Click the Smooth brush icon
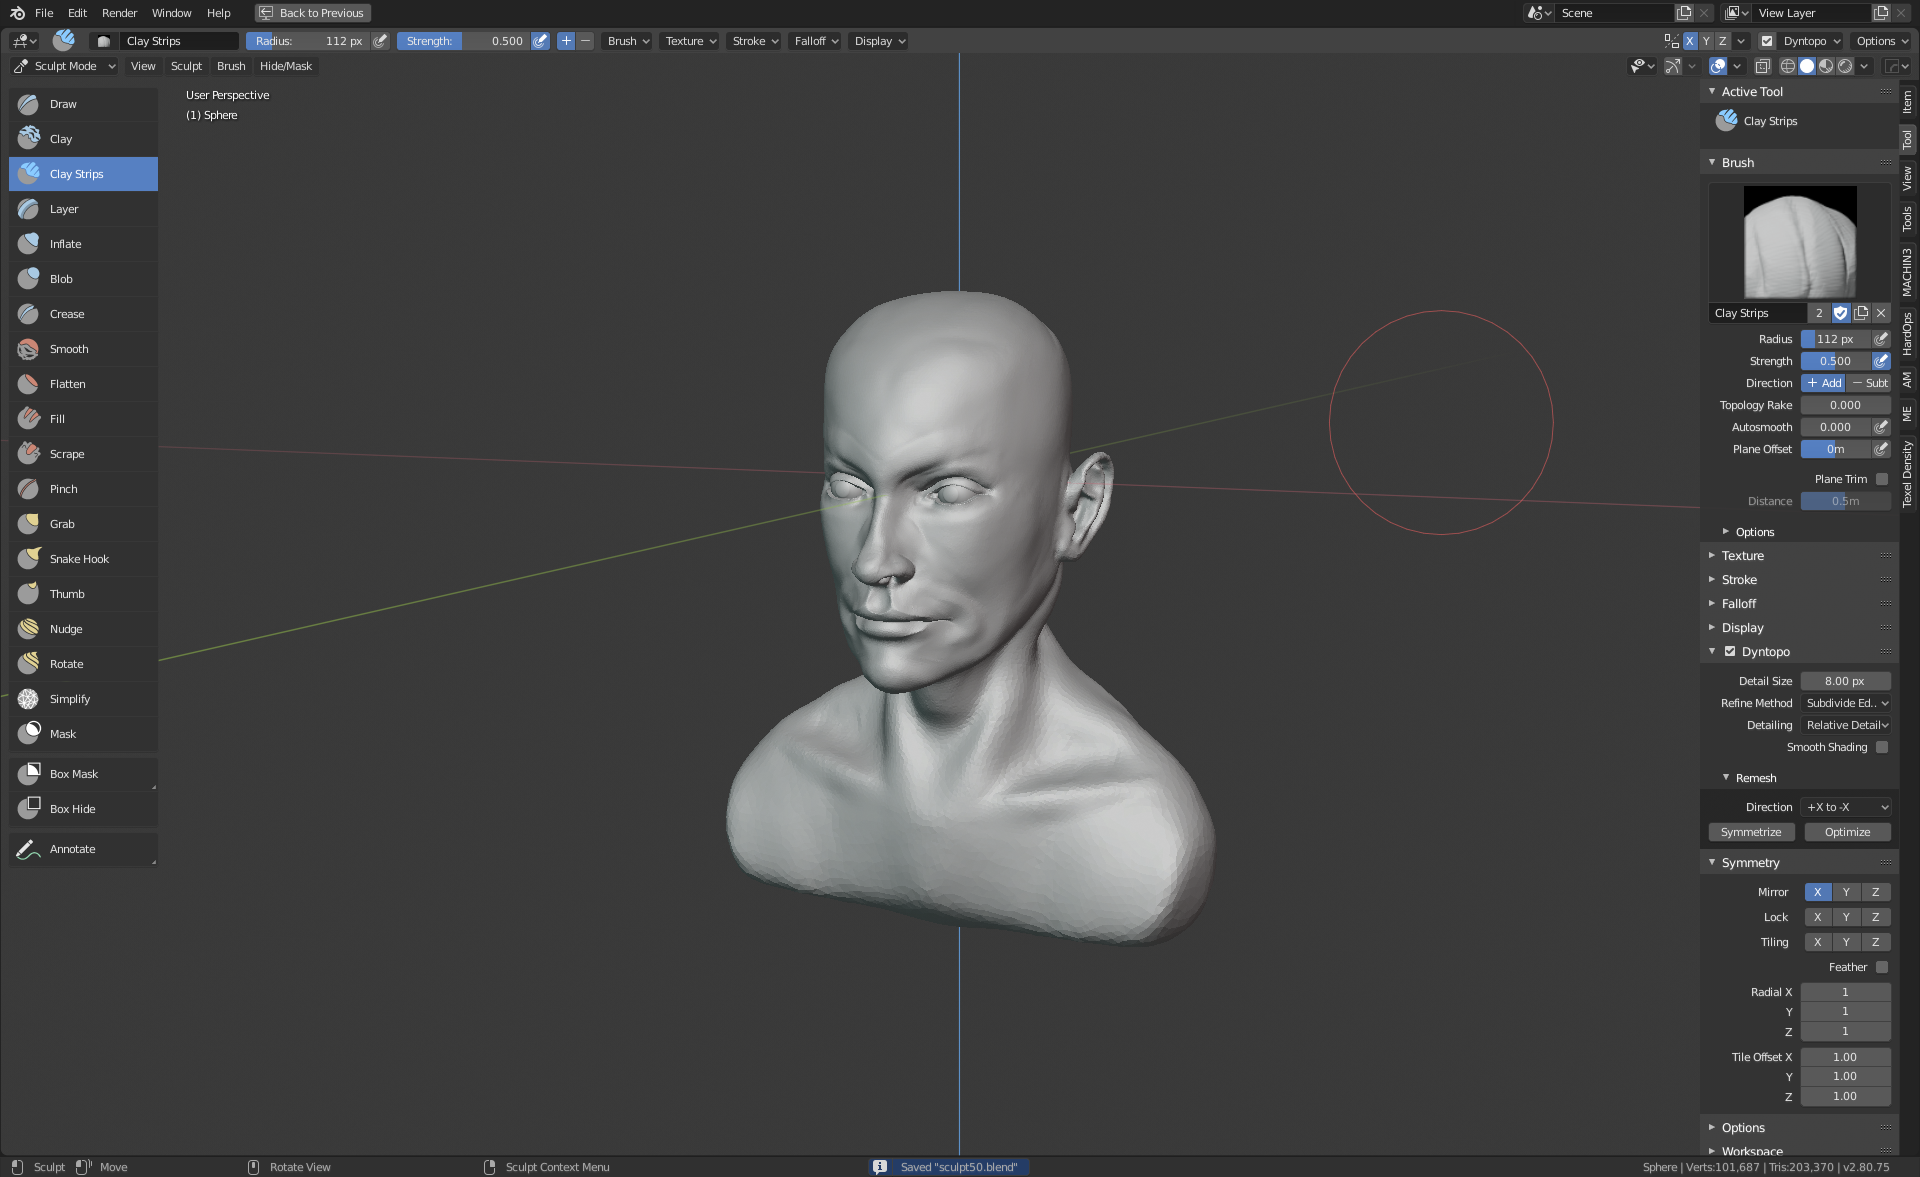 28,349
